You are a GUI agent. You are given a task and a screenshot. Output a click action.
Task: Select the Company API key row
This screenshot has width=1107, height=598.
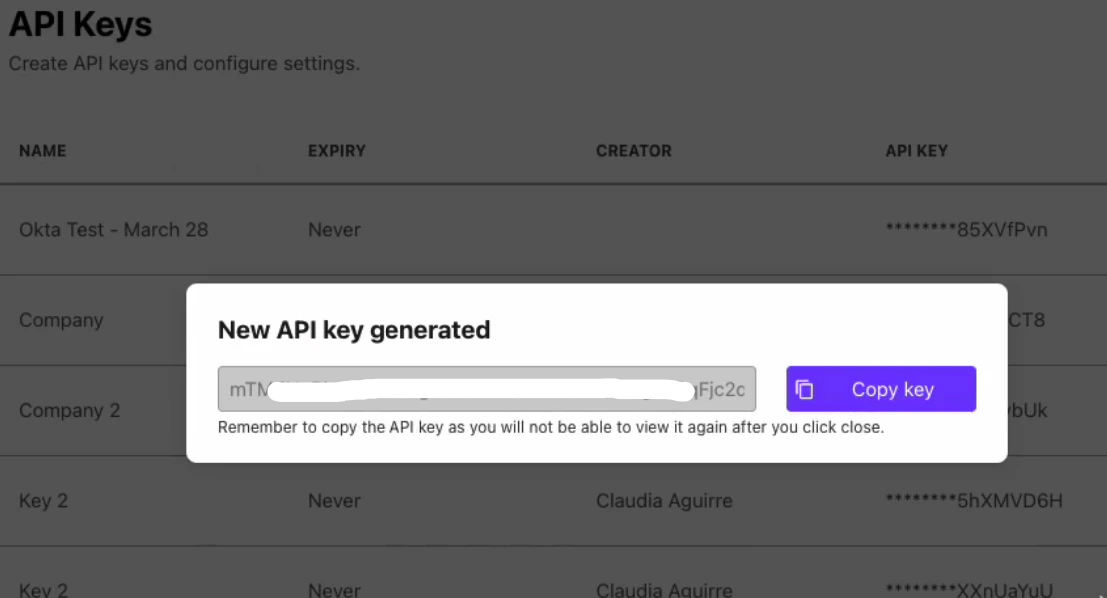[x=61, y=320]
